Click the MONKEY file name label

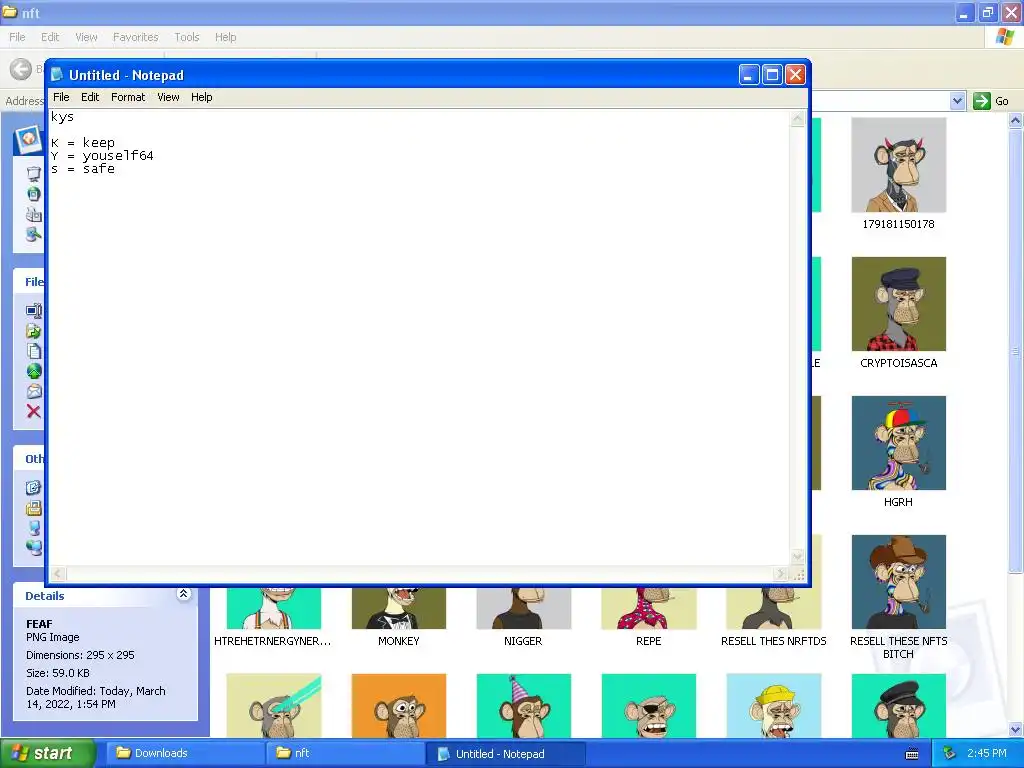pyautogui.click(x=398, y=641)
